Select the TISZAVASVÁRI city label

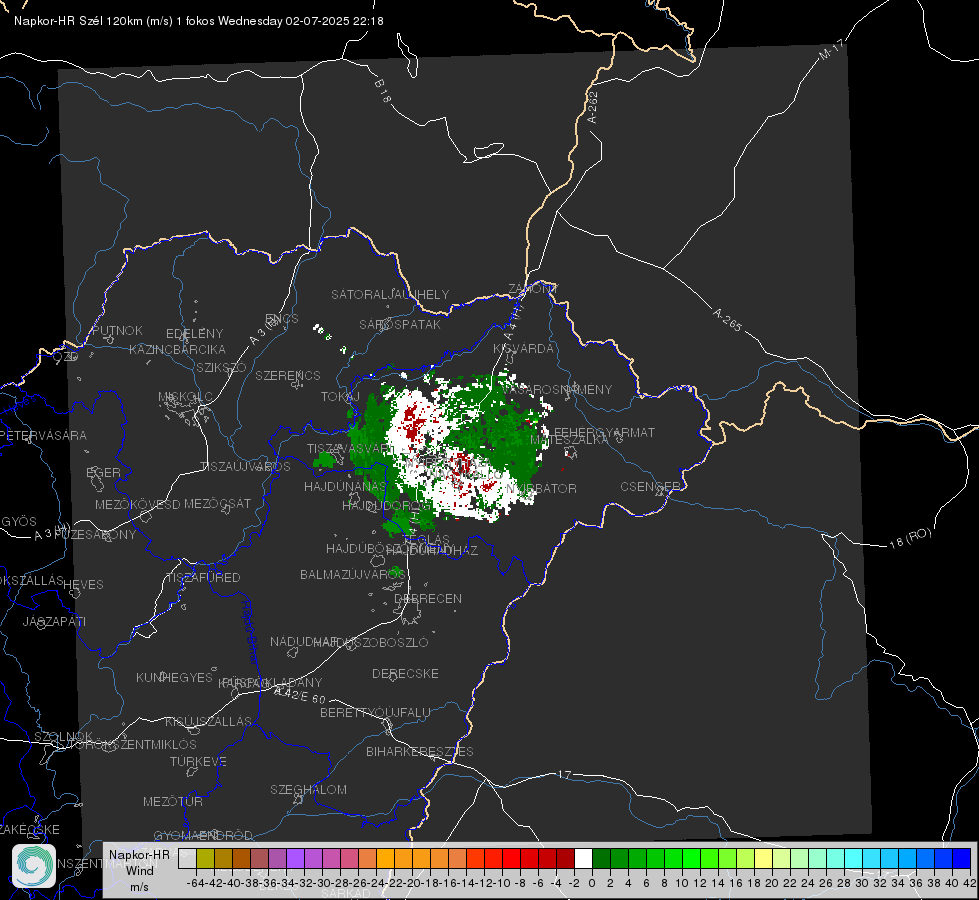350,448
